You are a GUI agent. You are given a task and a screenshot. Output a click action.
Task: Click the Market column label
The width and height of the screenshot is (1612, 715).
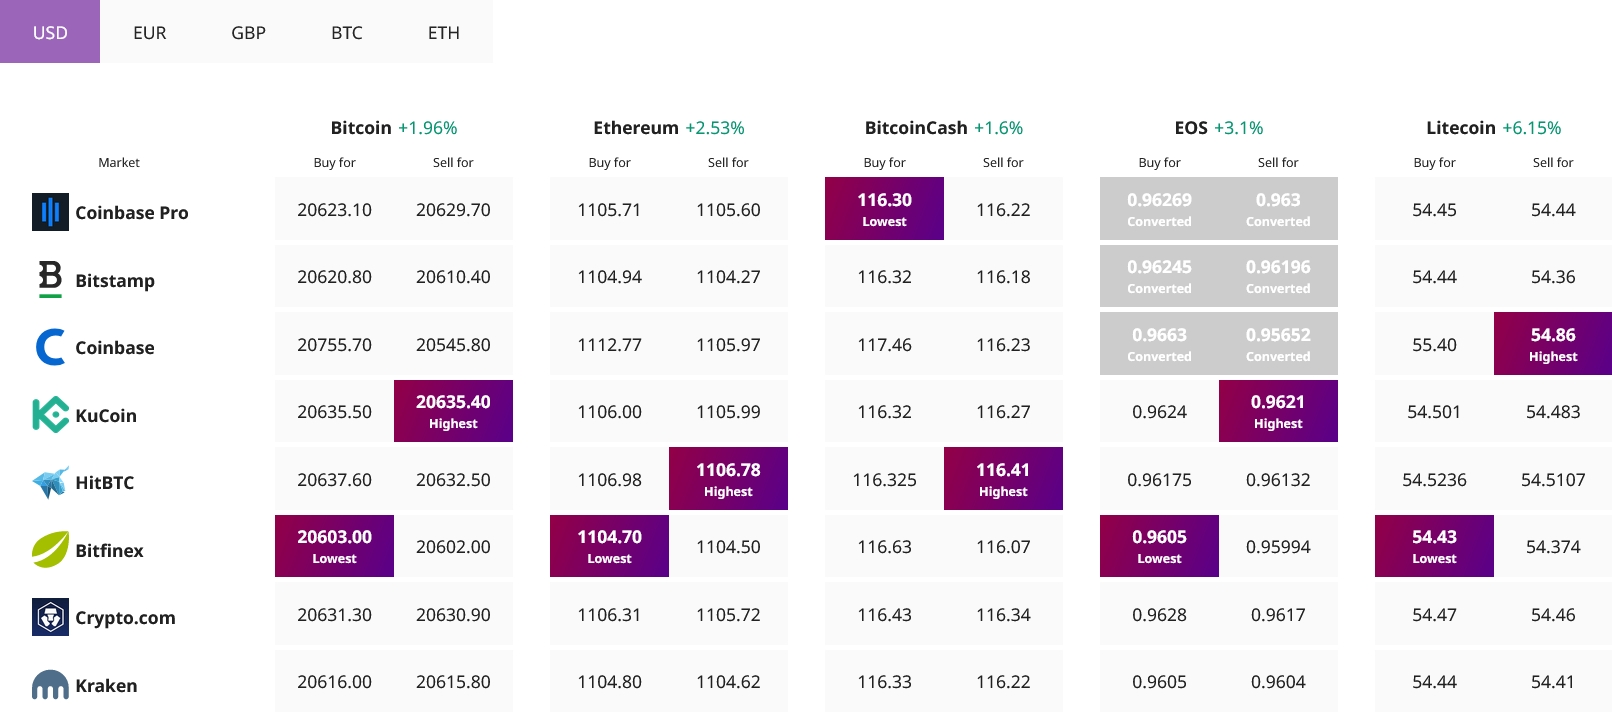coord(119,162)
